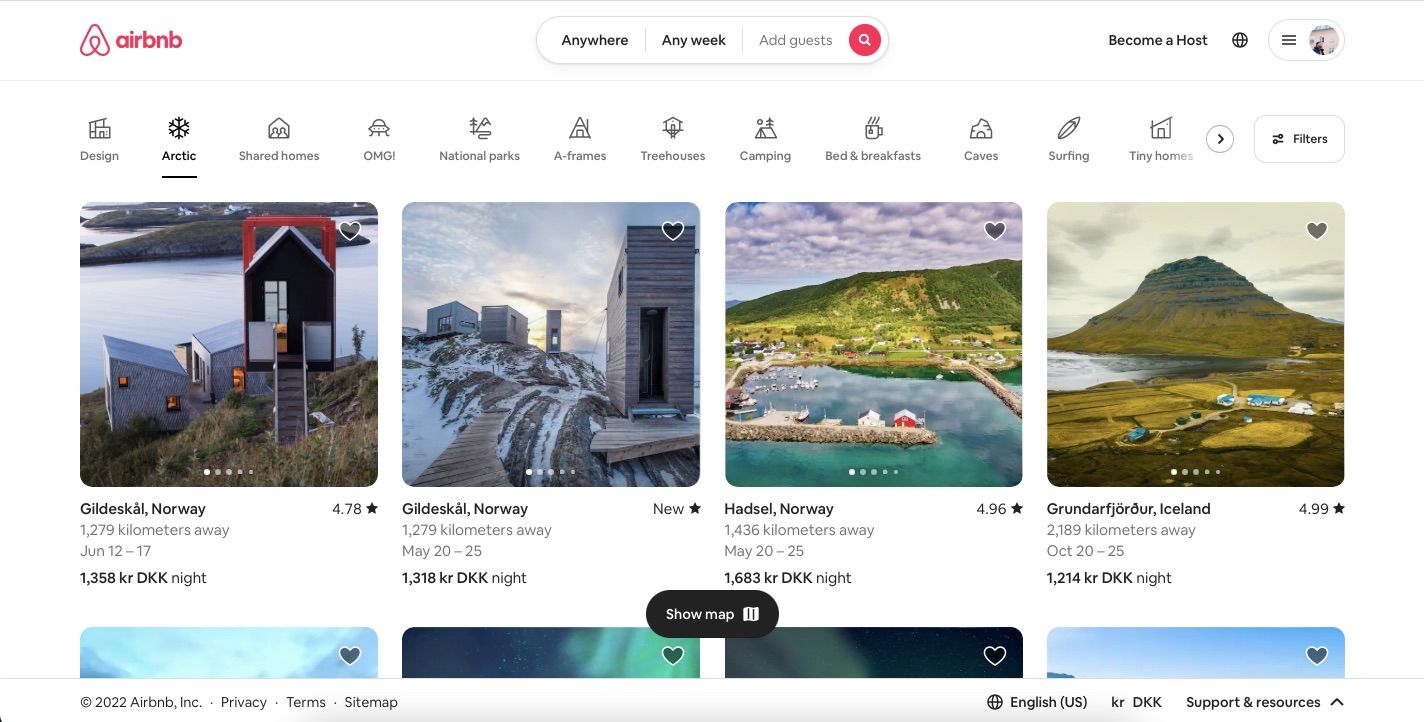The image size is (1424, 722).
Task: Click the red search magnifier icon
Action: pyautogui.click(x=864, y=40)
